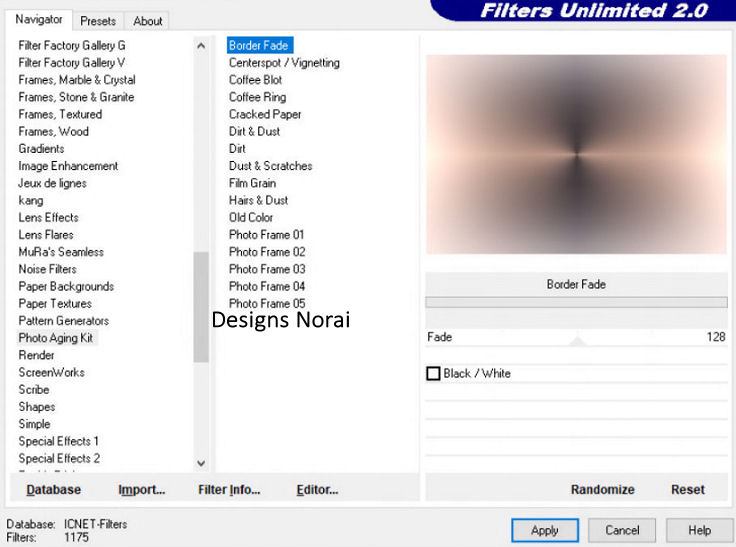This screenshot has height=547, width=736.
Task: Open the Presets tab
Action: 98,21
